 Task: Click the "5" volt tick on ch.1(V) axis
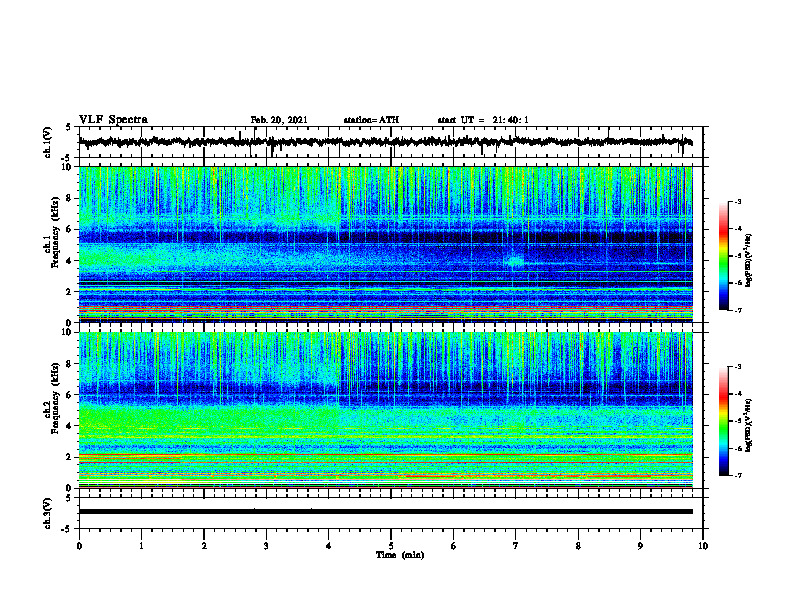tap(70, 128)
